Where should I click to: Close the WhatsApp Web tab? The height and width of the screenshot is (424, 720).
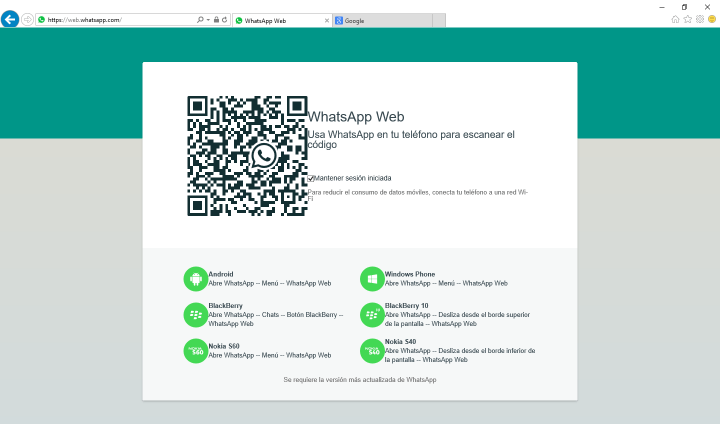327,21
